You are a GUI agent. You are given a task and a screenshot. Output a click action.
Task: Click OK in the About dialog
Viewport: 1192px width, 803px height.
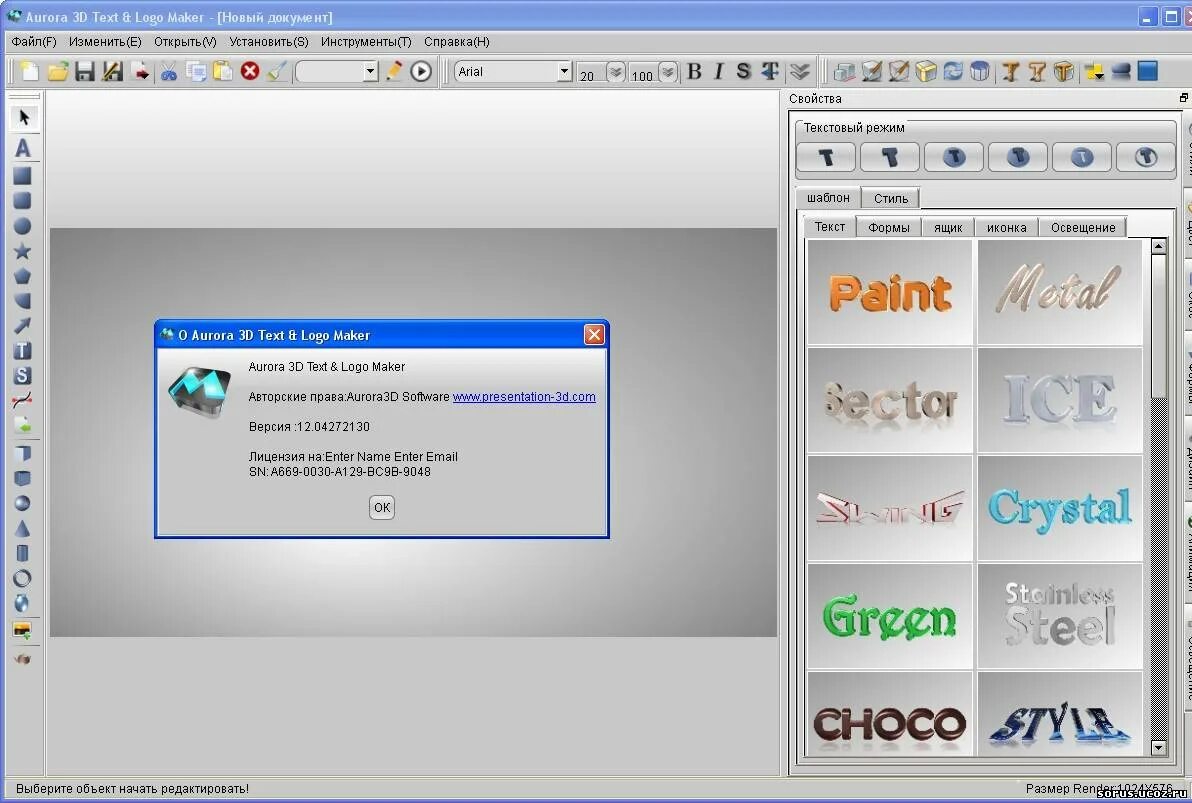pyautogui.click(x=382, y=507)
